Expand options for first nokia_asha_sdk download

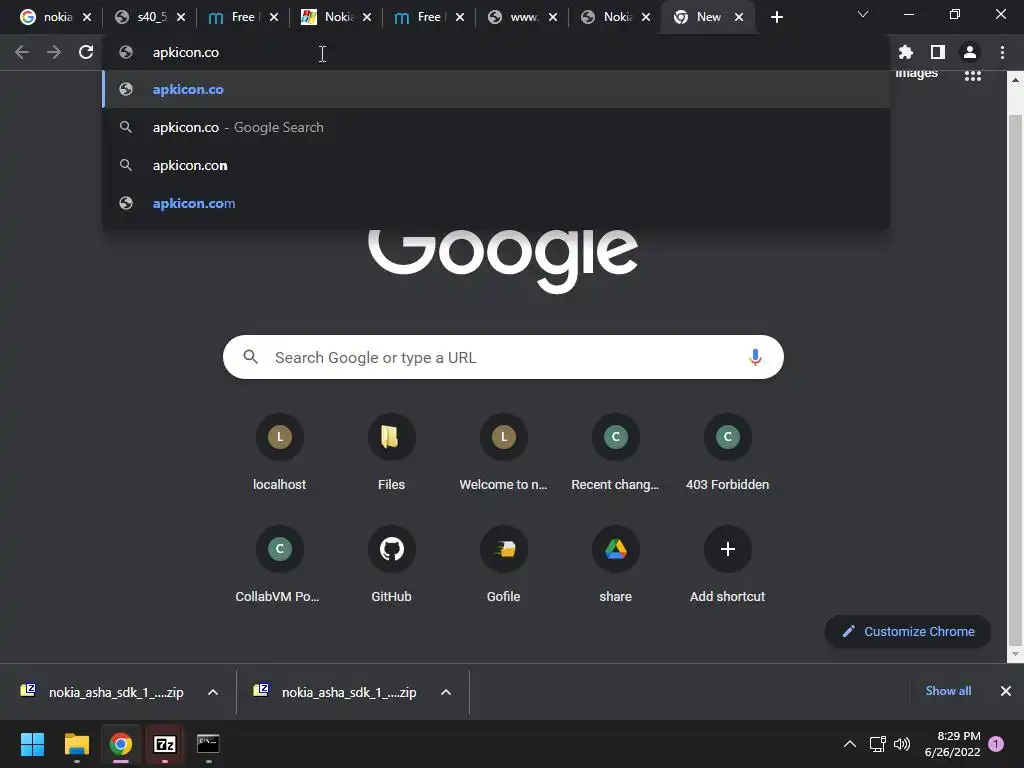click(213, 692)
